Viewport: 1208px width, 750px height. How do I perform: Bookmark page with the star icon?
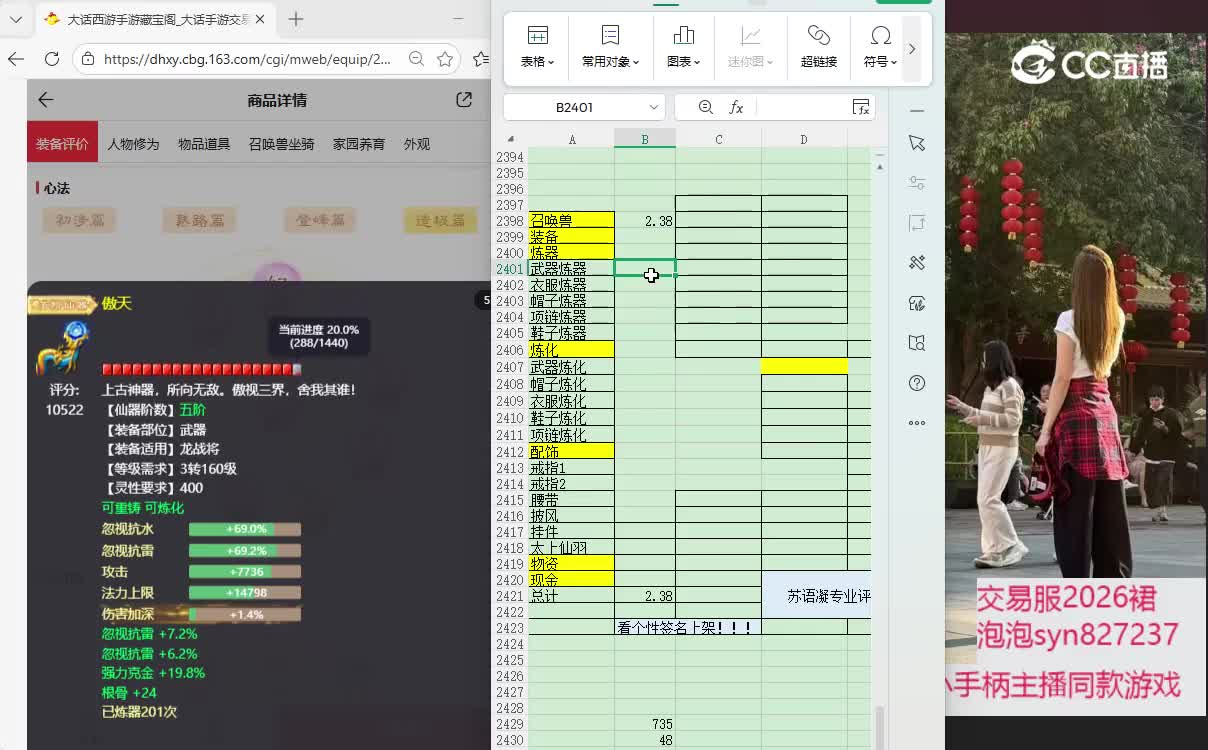click(x=445, y=59)
